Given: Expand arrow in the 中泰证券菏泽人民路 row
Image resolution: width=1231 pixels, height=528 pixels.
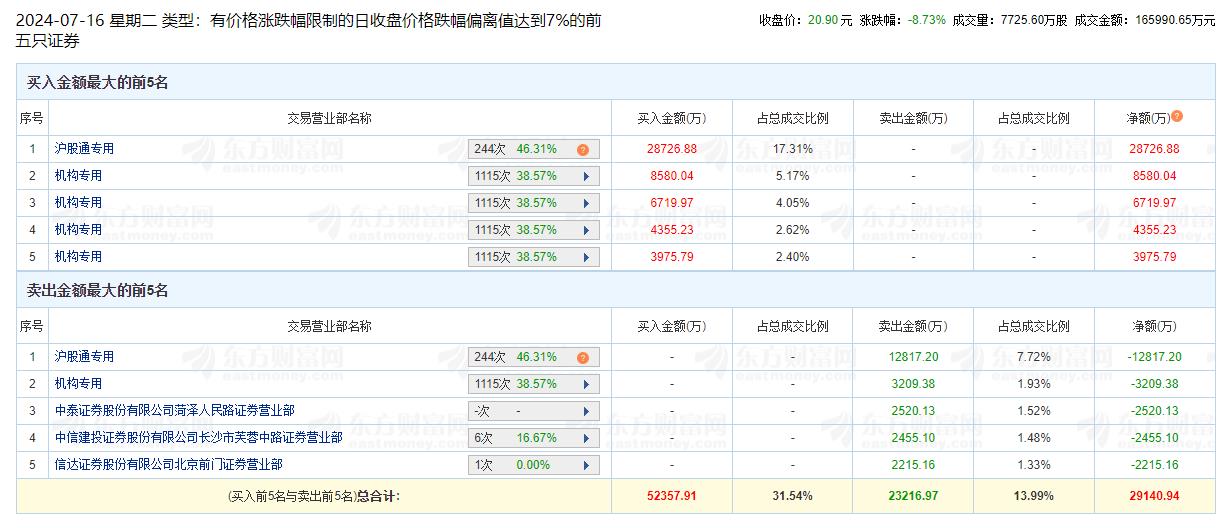Looking at the screenshot, I should pos(586,411).
